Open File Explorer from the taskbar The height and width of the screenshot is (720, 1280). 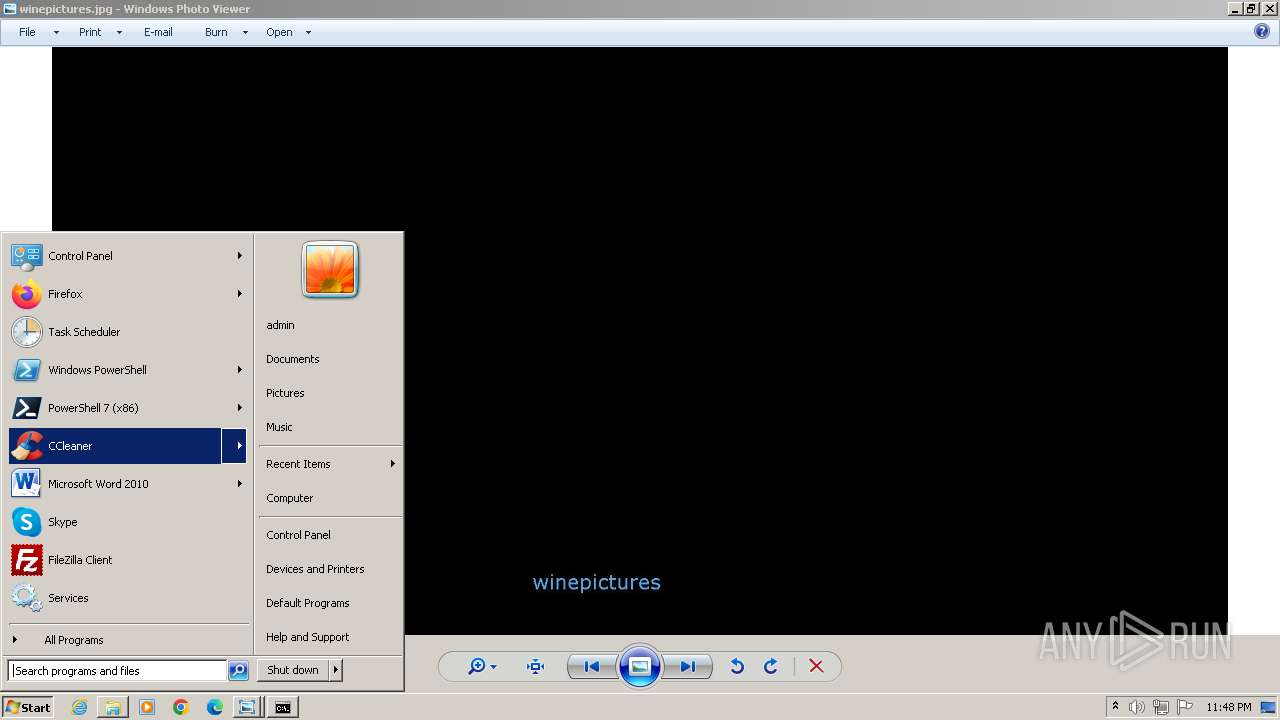[113, 707]
